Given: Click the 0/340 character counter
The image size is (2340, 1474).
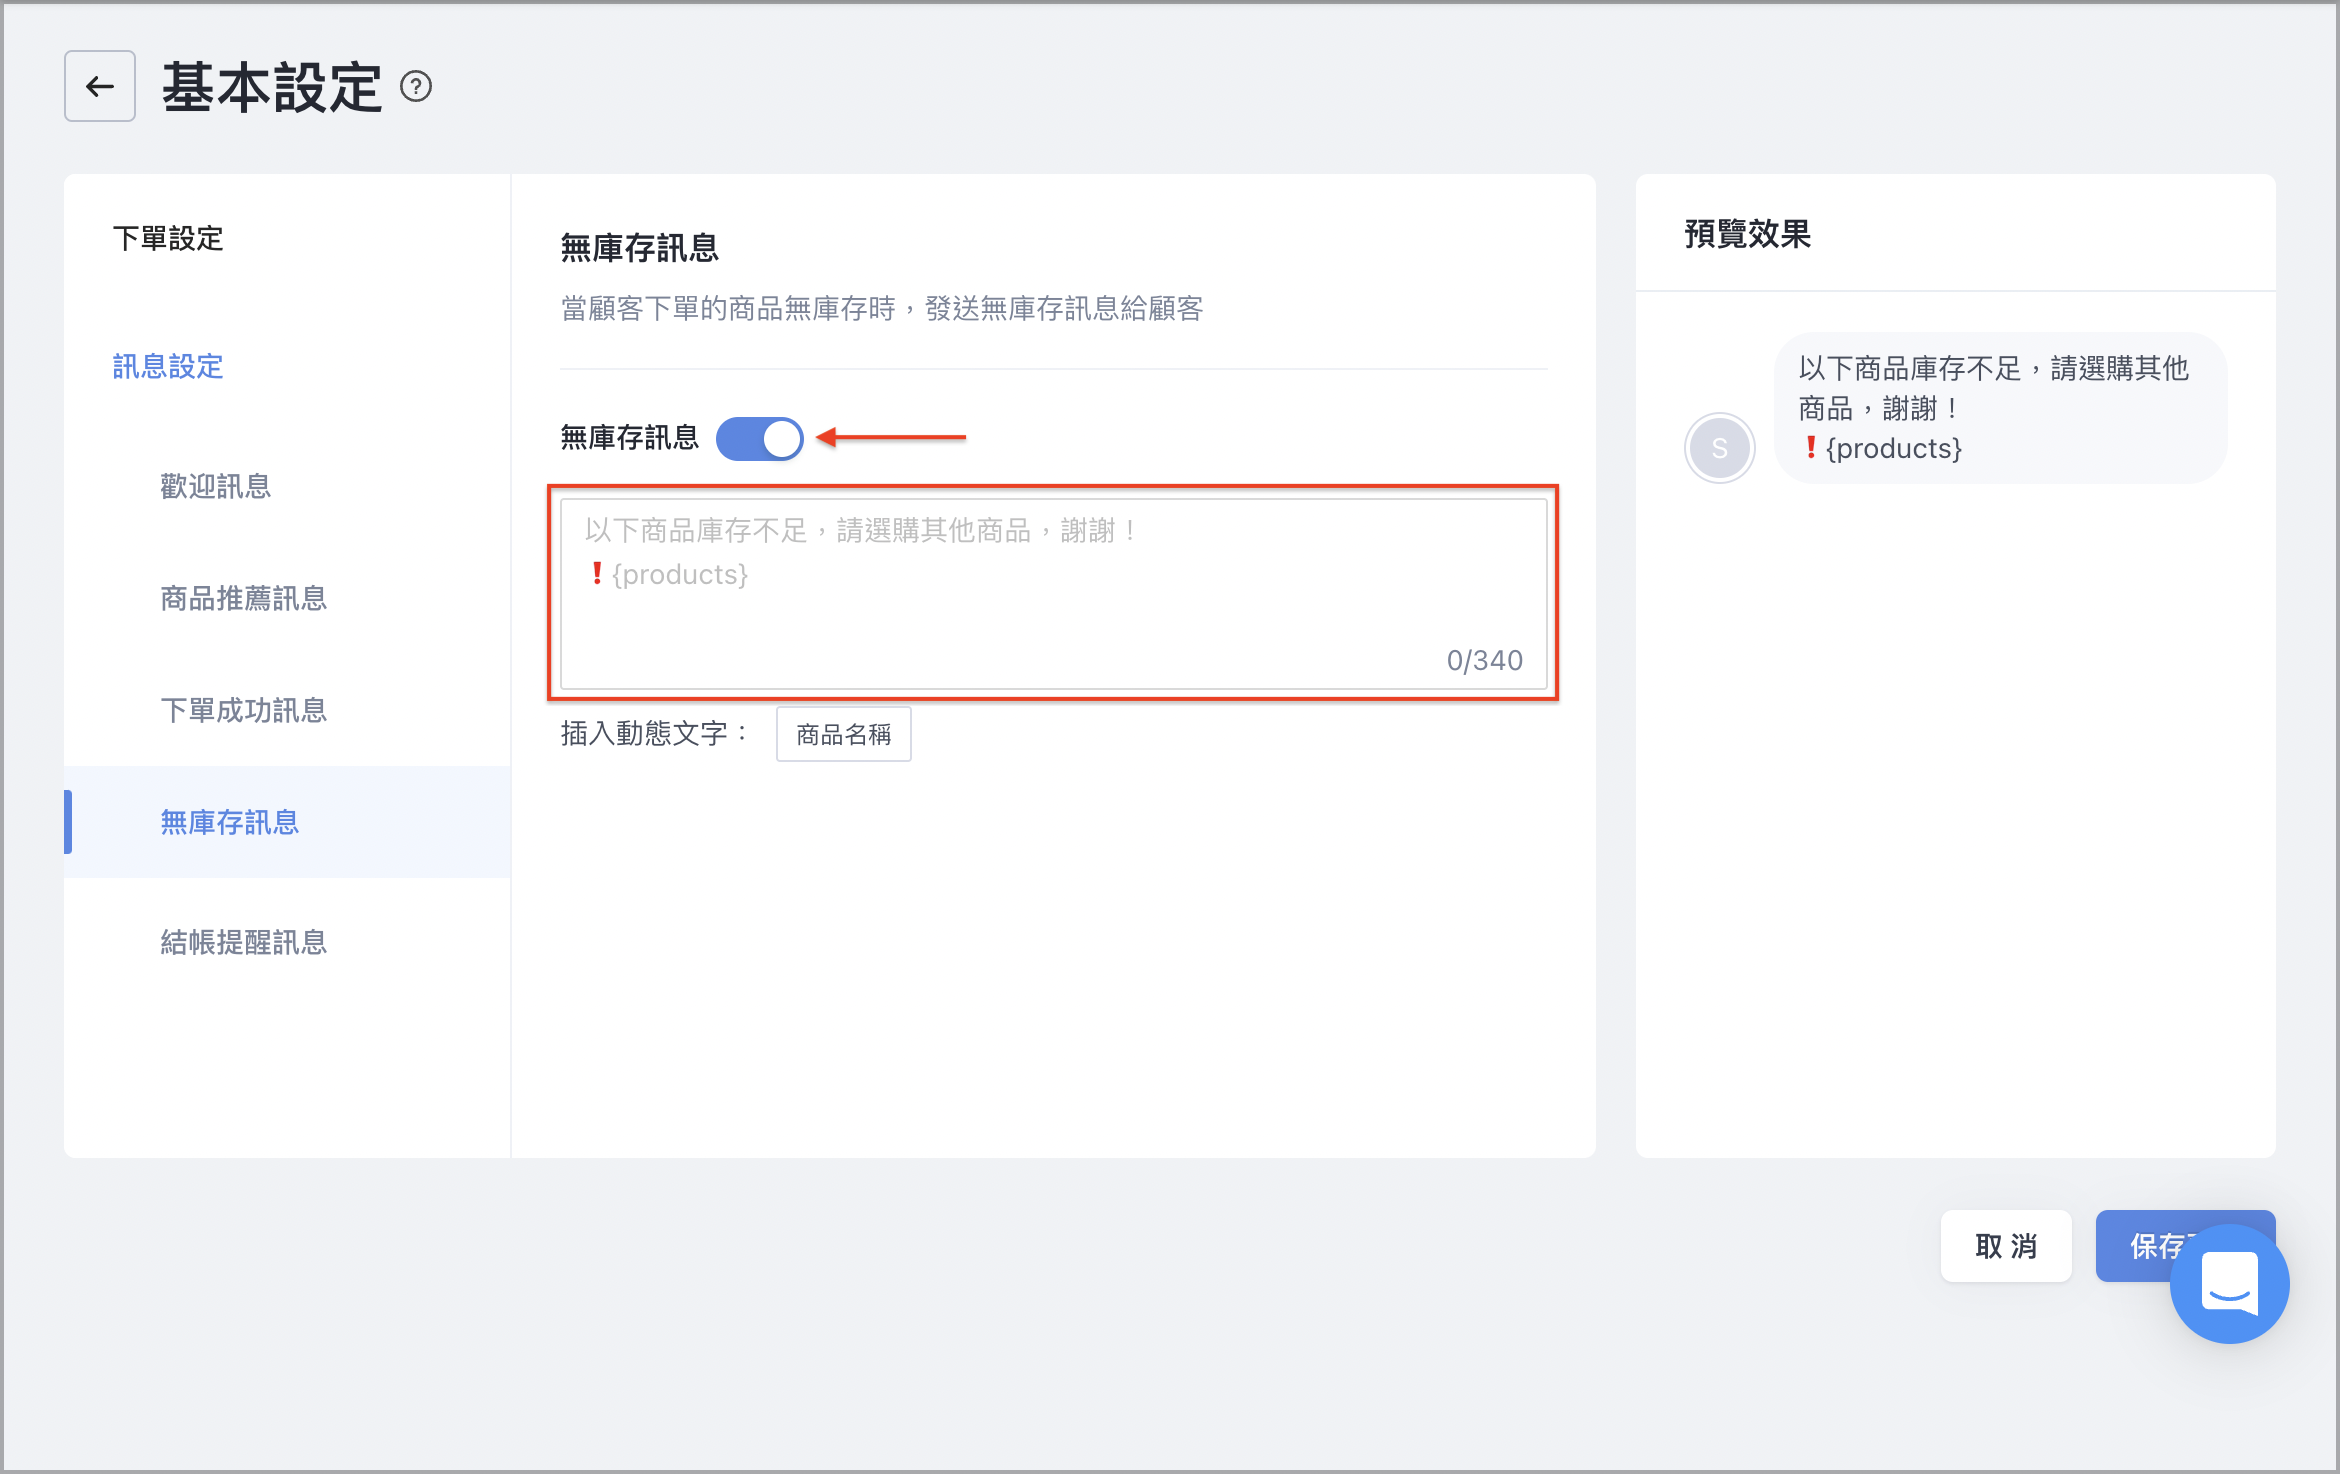Looking at the screenshot, I should click(1484, 660).
